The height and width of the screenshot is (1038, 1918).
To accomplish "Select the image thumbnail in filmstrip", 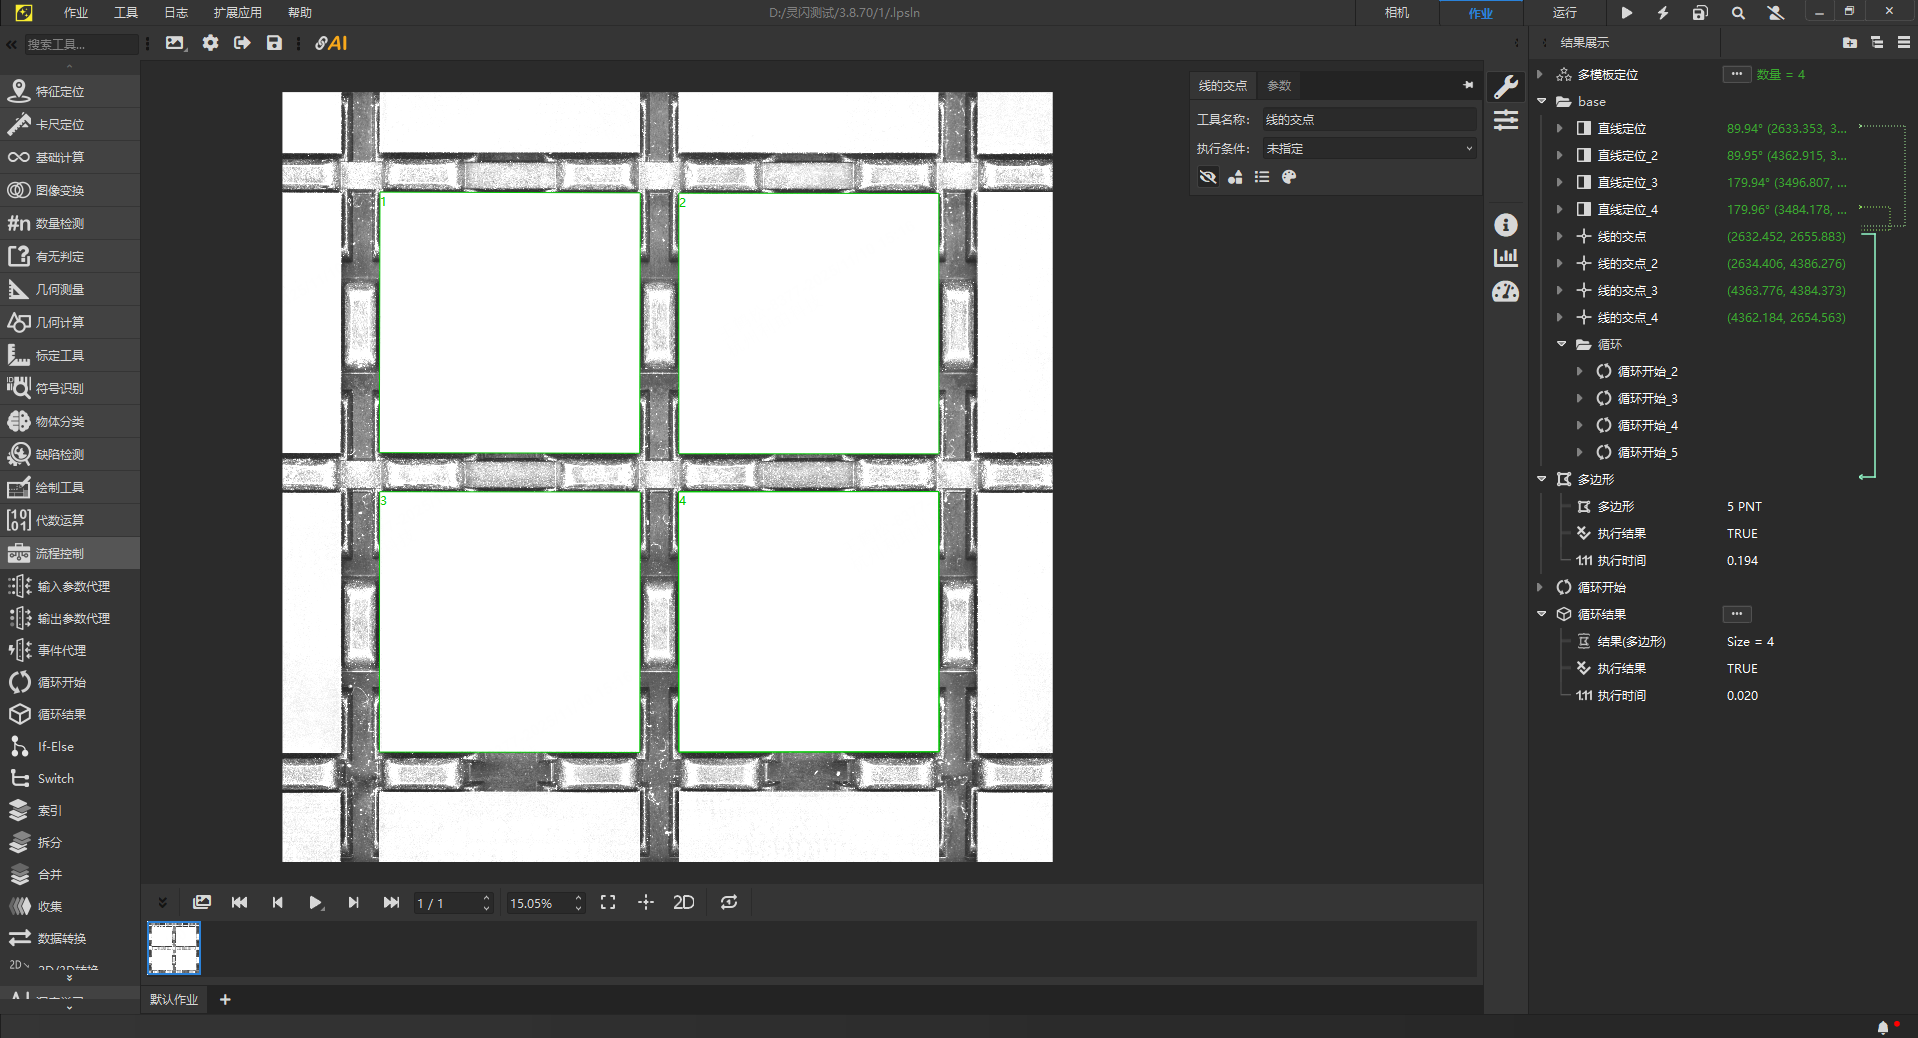I will [174, 948].
